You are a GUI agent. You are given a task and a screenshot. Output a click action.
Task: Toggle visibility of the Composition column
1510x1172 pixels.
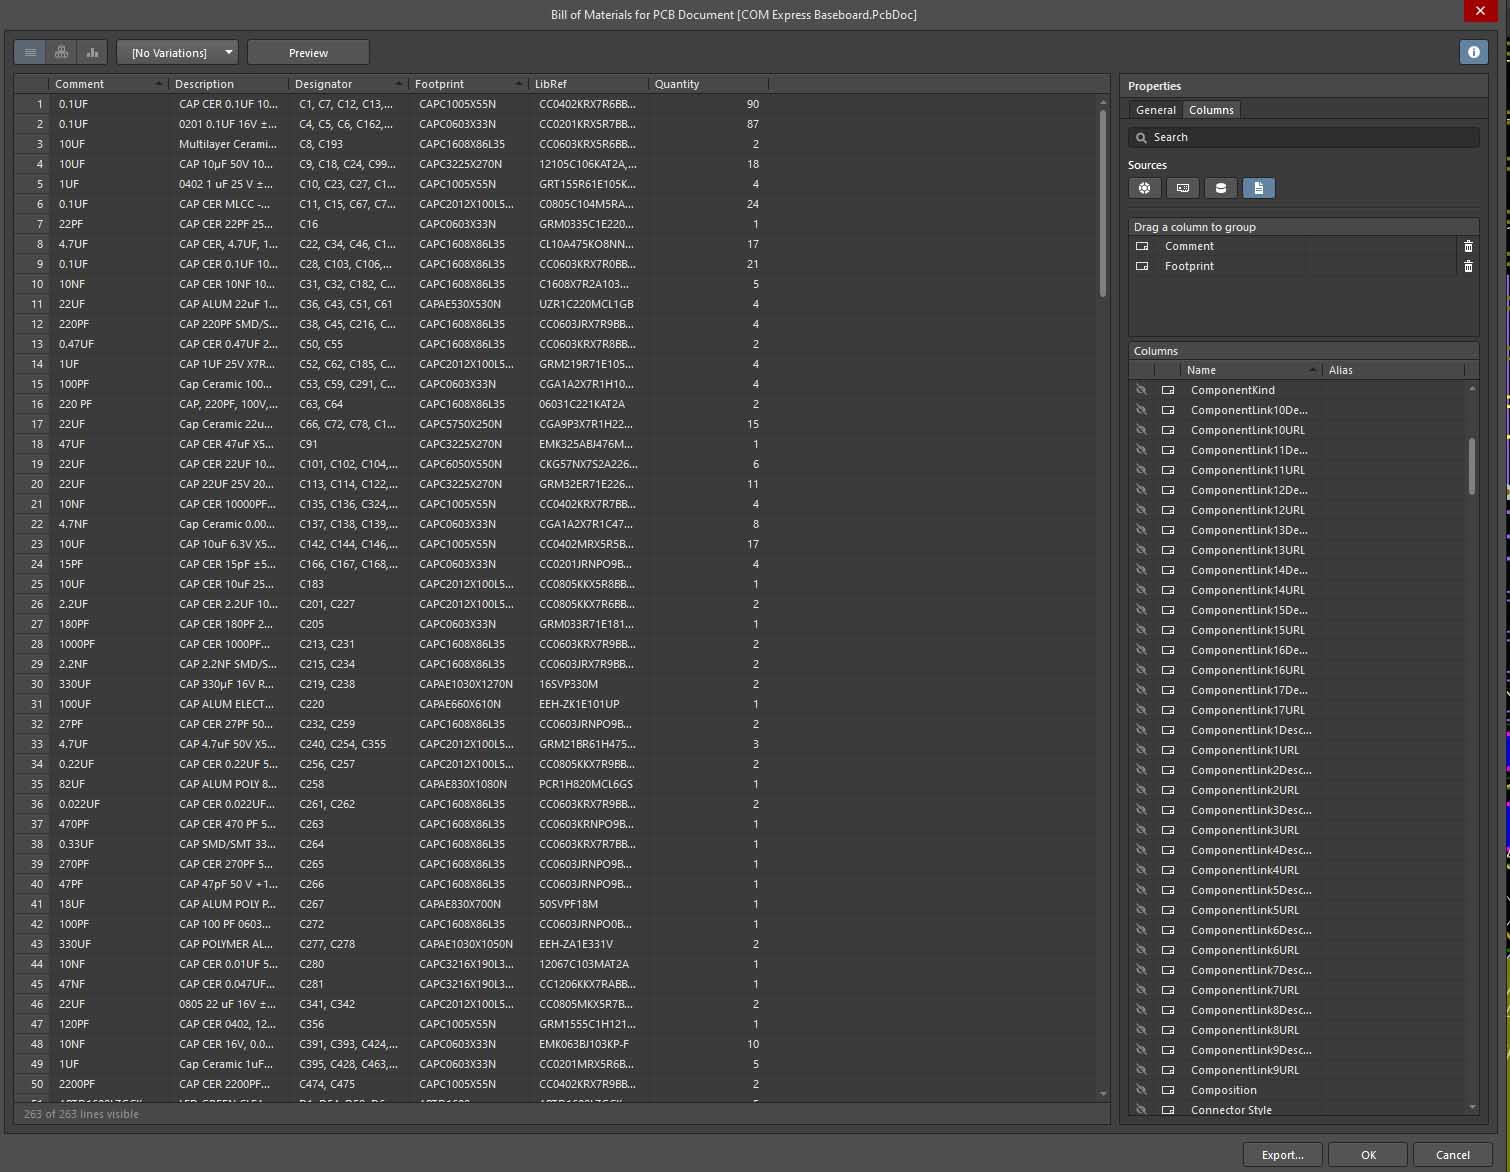pos(1141,1090)
